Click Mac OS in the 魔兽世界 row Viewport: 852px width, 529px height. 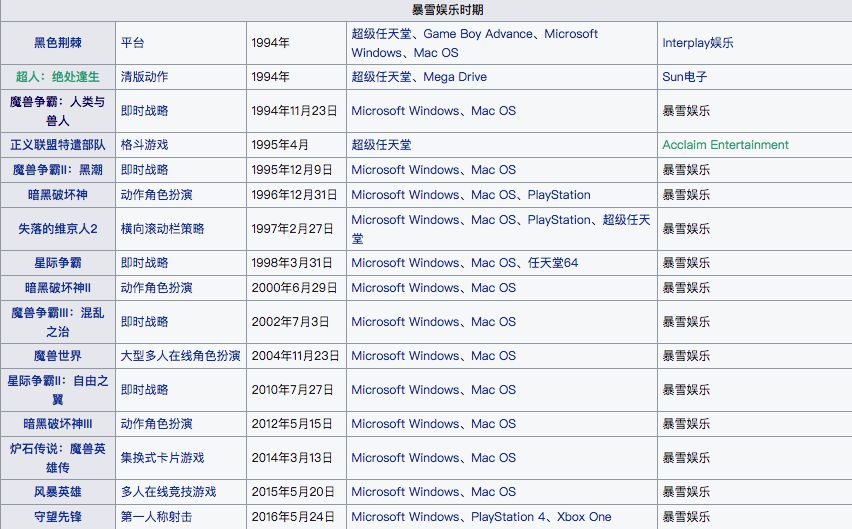pyautogui.click(x=493, y=356)
